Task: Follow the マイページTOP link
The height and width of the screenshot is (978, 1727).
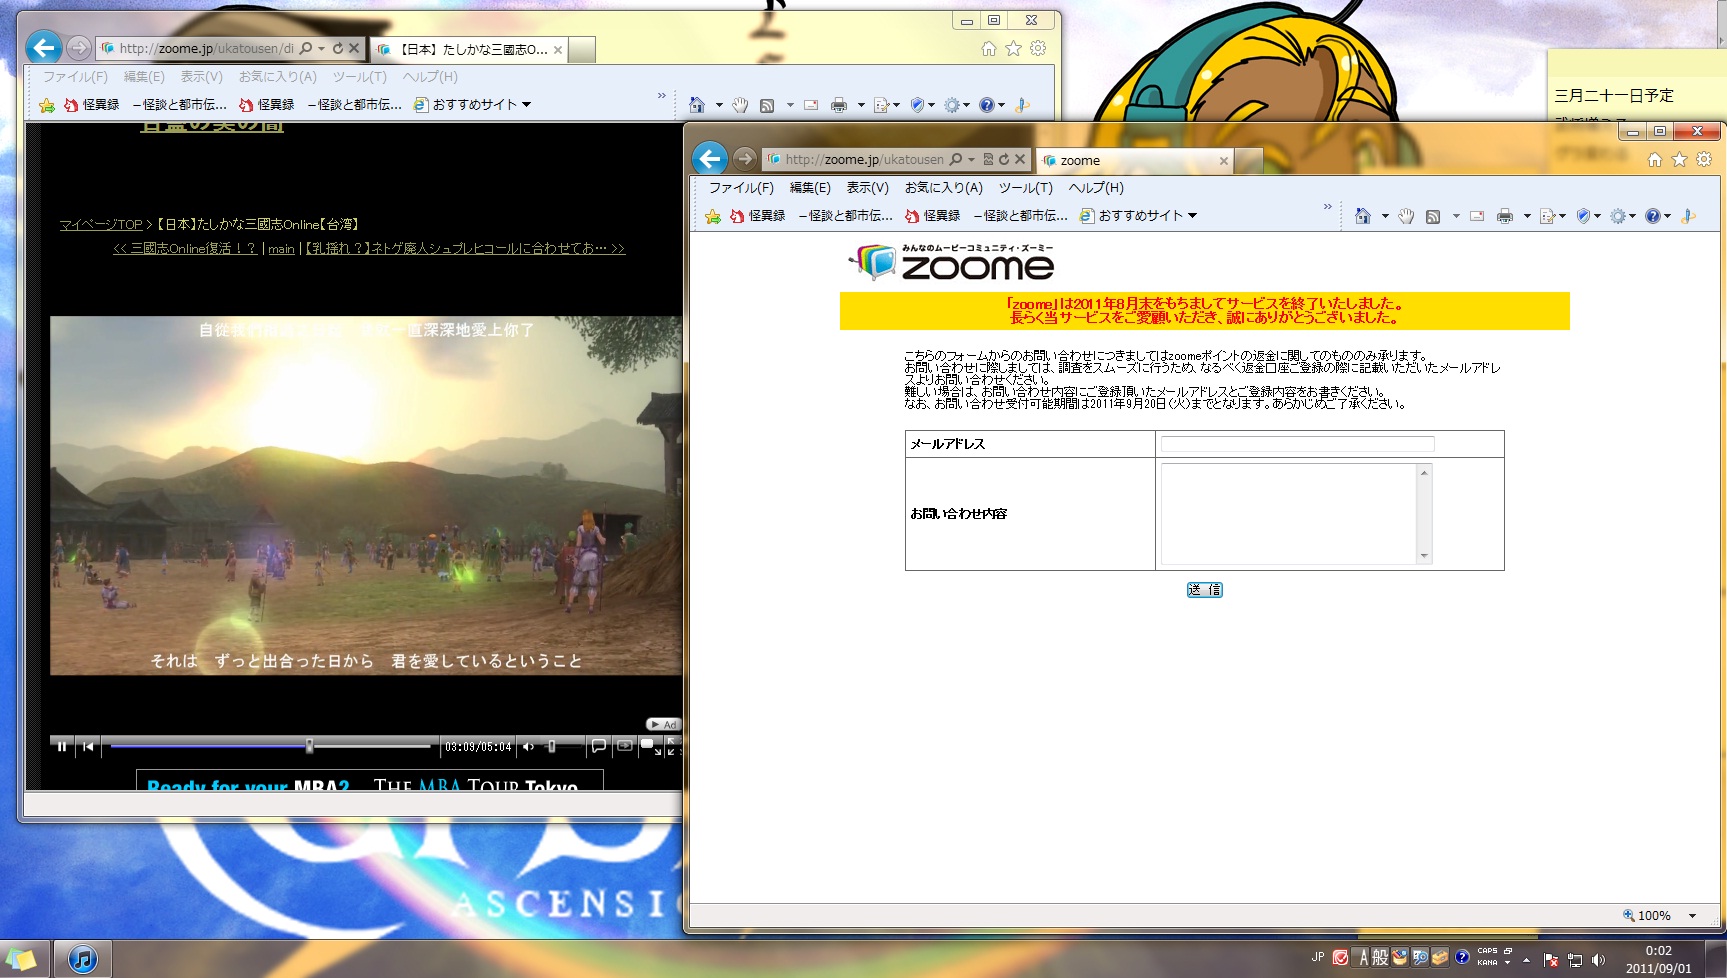Action: 101,225
